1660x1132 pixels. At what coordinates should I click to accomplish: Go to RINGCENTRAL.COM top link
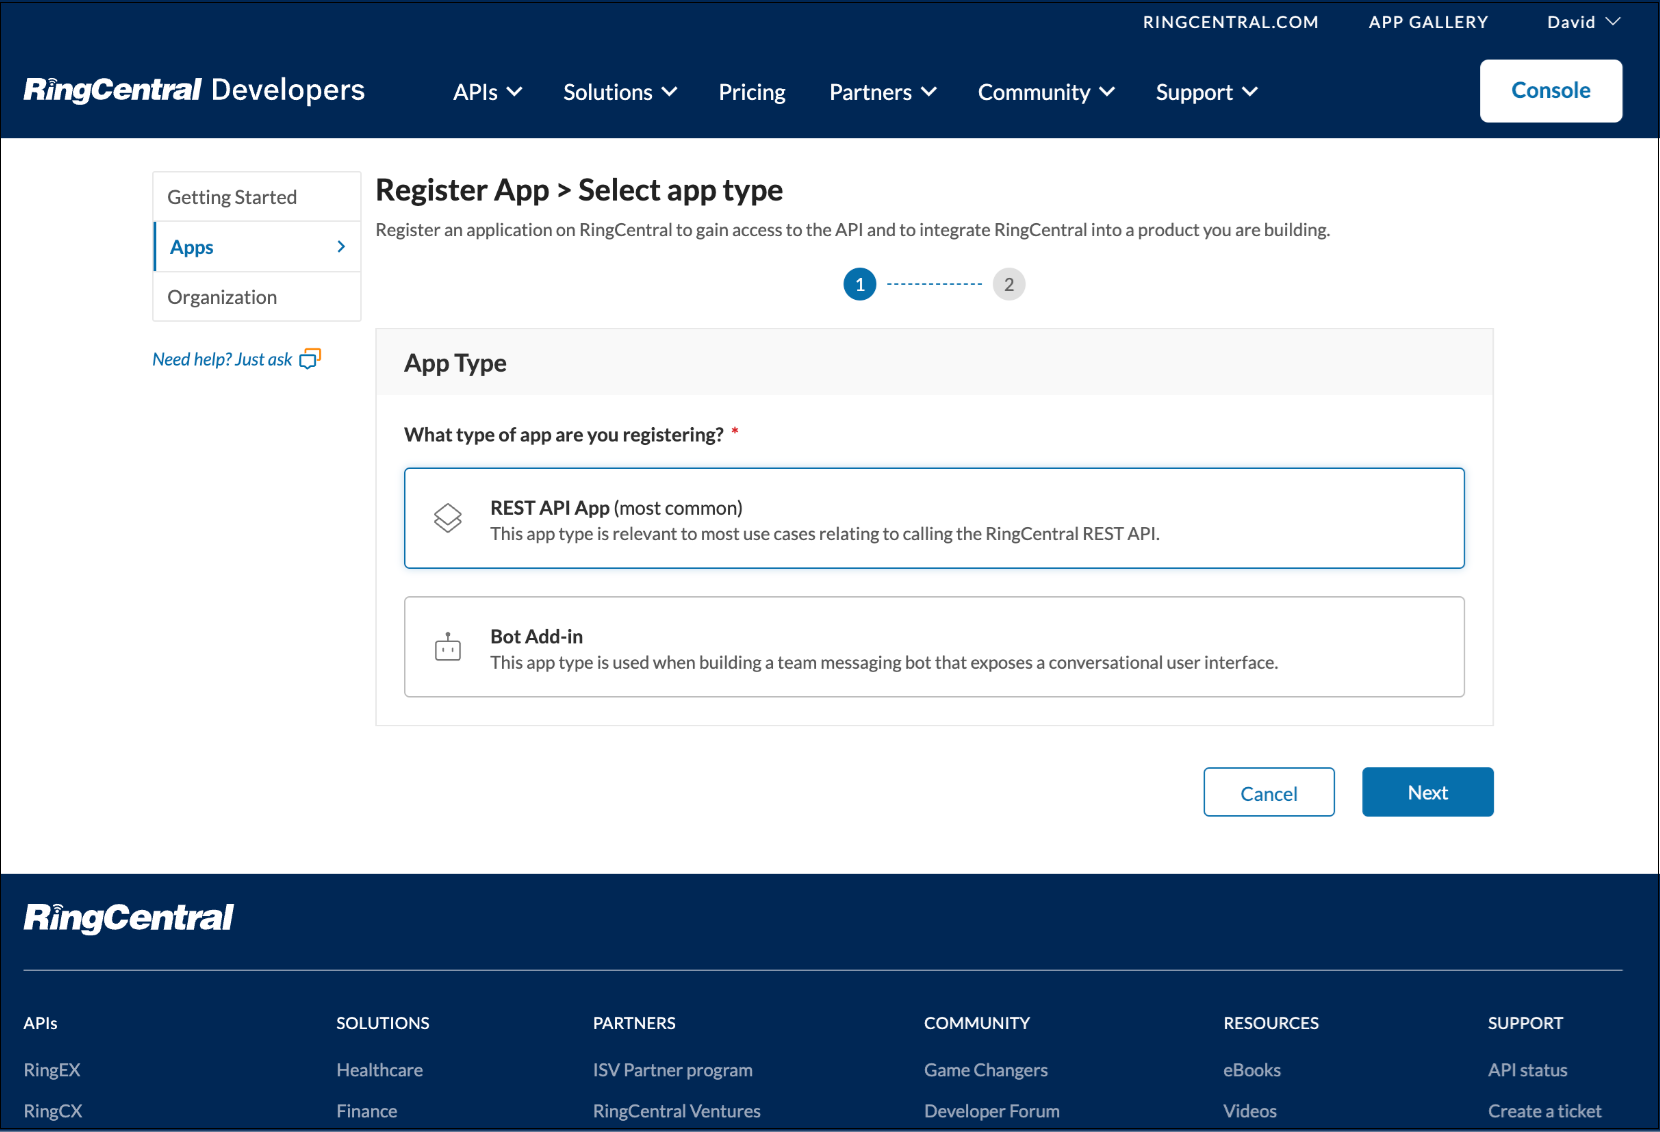click(1230, 22)
